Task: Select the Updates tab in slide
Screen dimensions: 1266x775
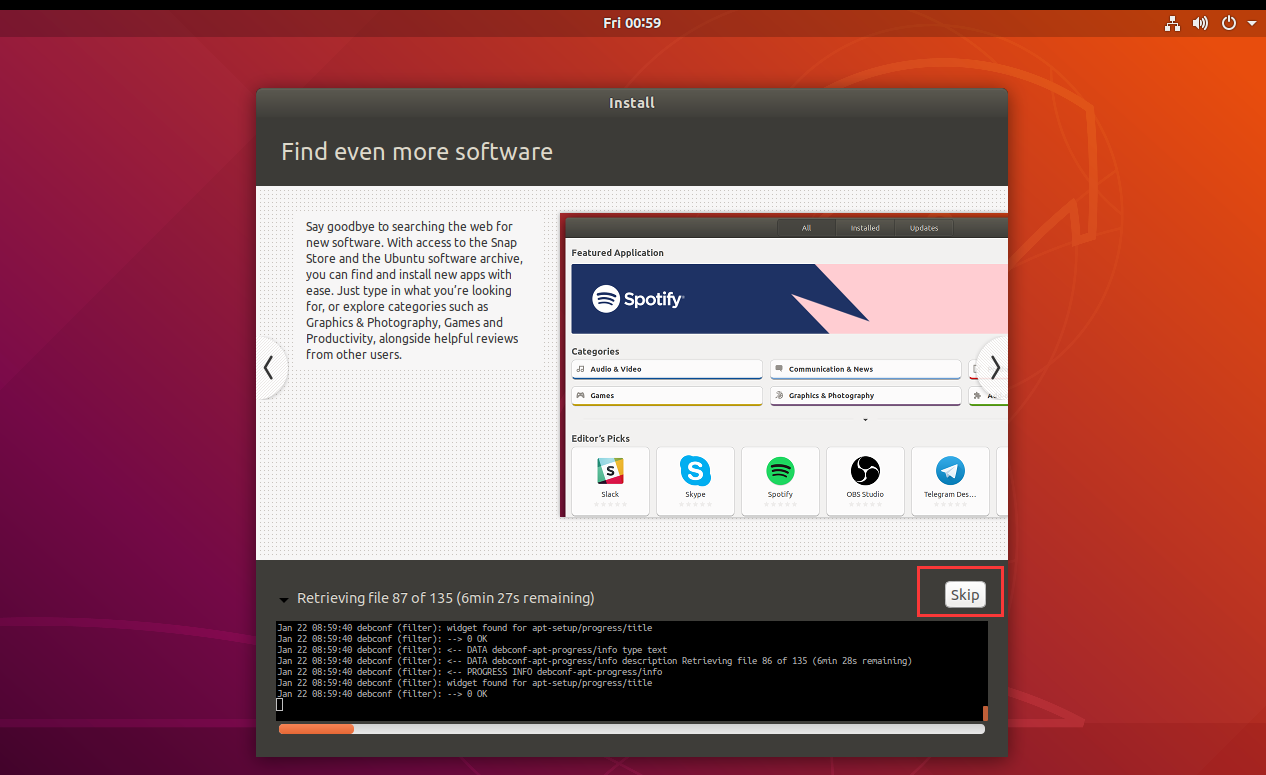Action: coord(924,228)
